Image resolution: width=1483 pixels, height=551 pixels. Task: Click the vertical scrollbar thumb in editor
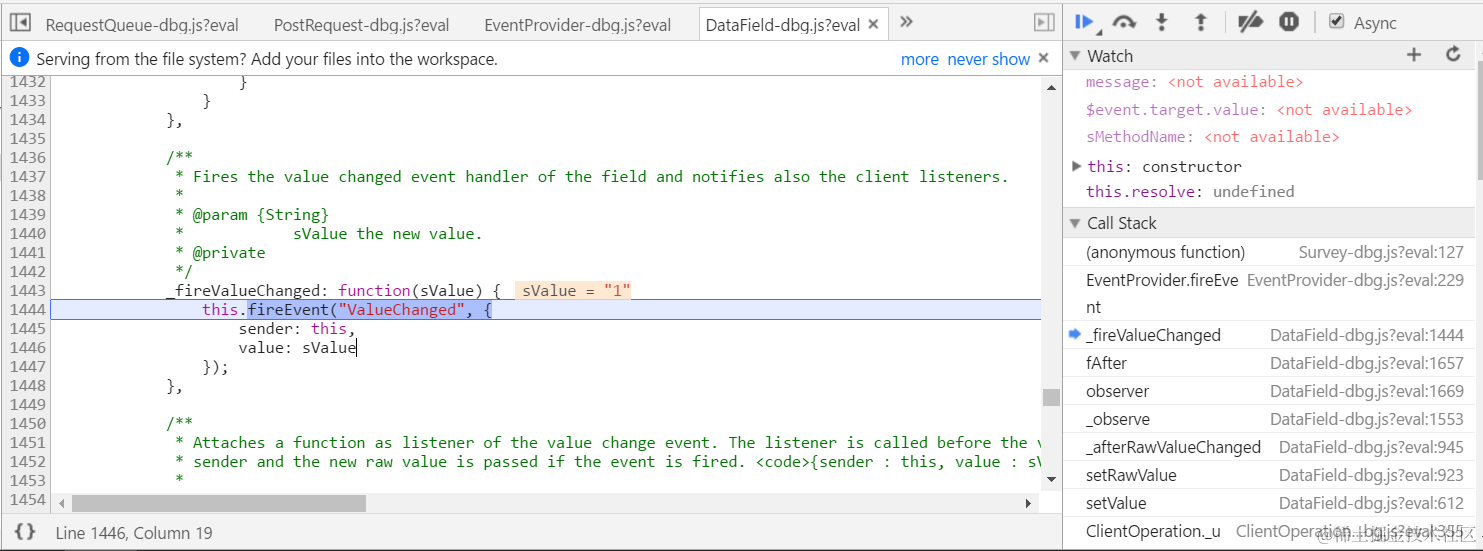1051,397
